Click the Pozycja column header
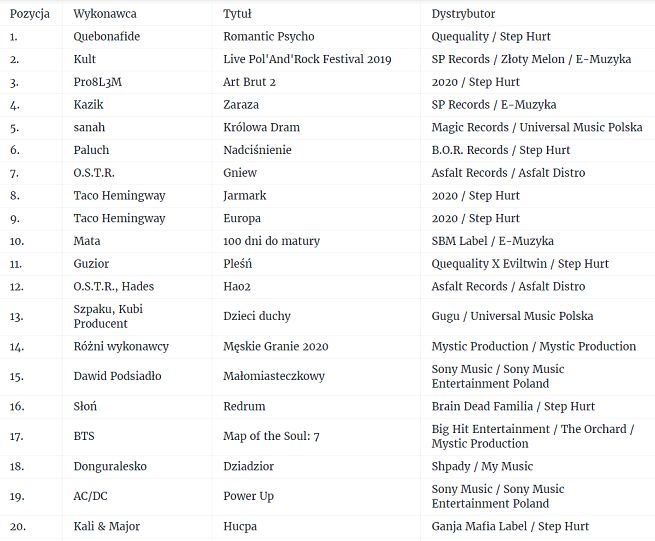Screen dimensions: 655x541 28,14
